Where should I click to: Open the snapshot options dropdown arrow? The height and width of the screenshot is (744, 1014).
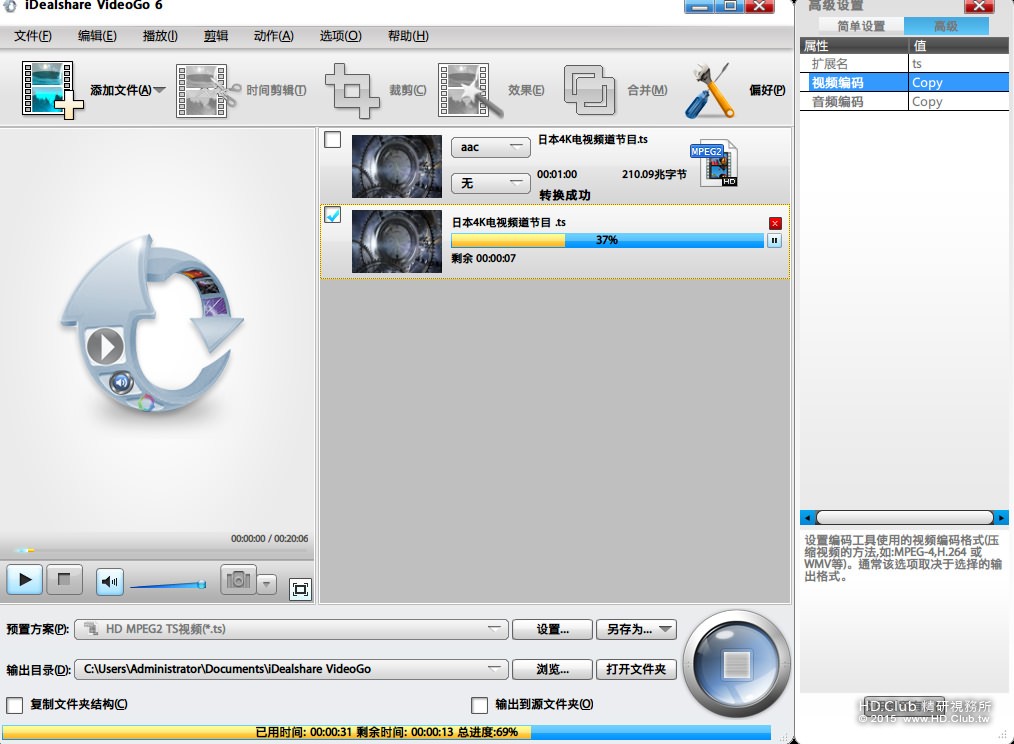click(266, 584)
